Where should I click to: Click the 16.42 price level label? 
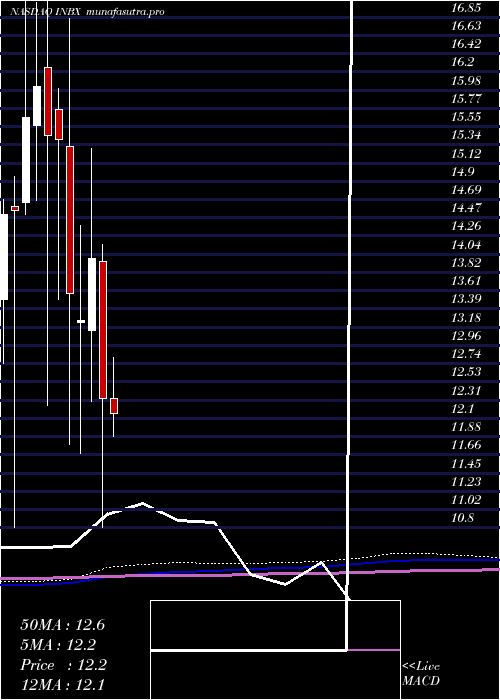pyautogui.click(x=466, y=44)
